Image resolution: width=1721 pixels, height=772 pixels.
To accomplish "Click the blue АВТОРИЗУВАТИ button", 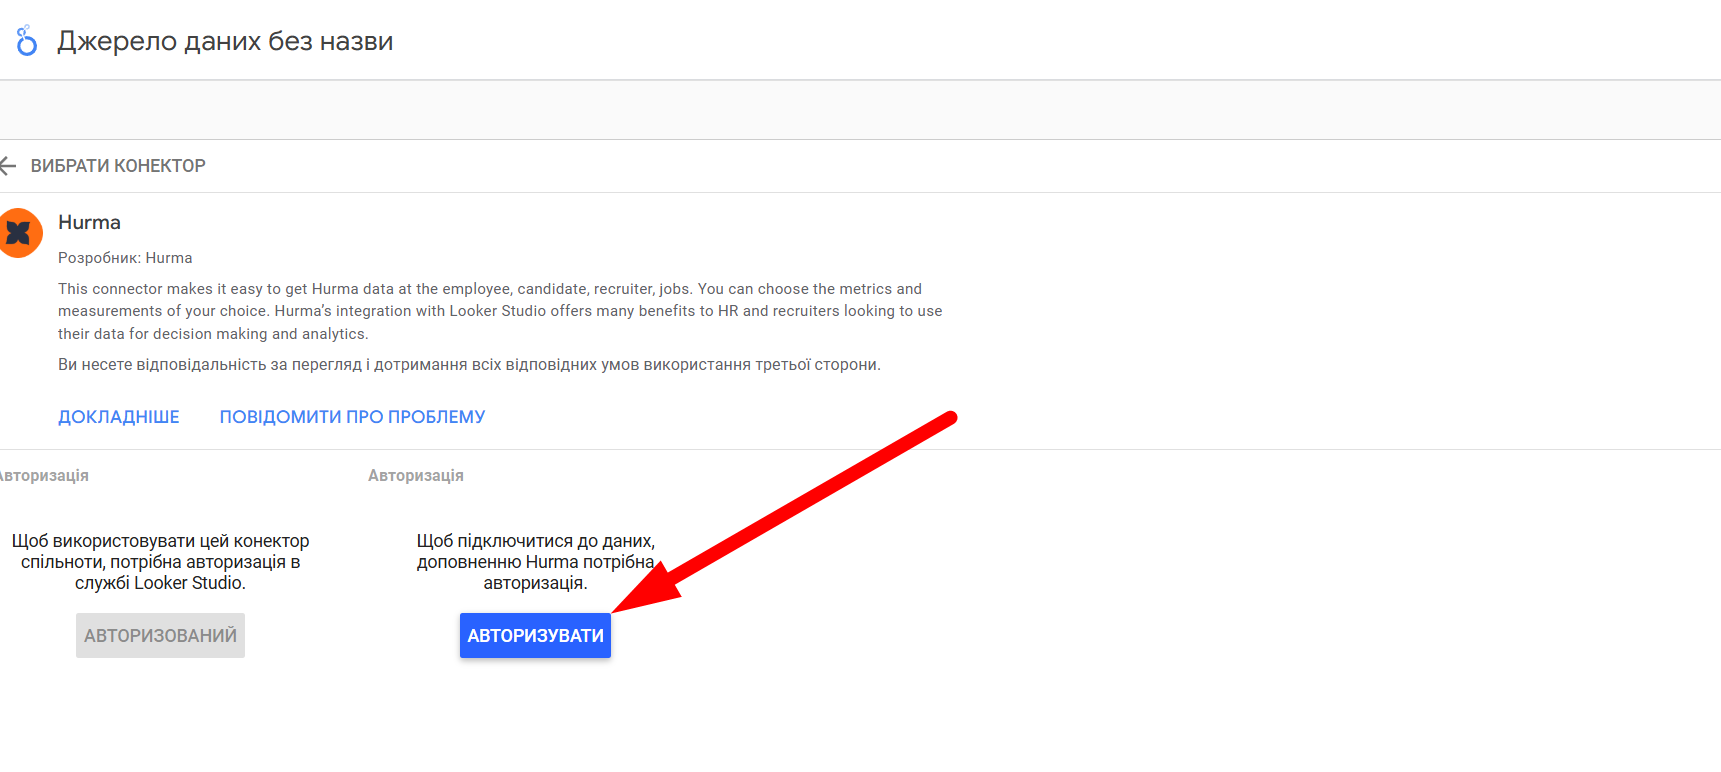I will pyautogui.click(x=535, y=635).
